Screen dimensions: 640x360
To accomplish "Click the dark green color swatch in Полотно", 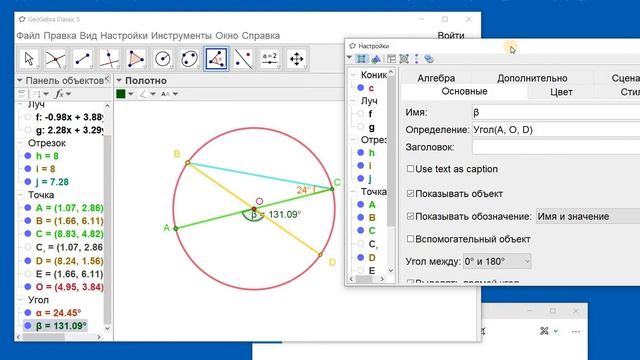I will tap(121, 94).
